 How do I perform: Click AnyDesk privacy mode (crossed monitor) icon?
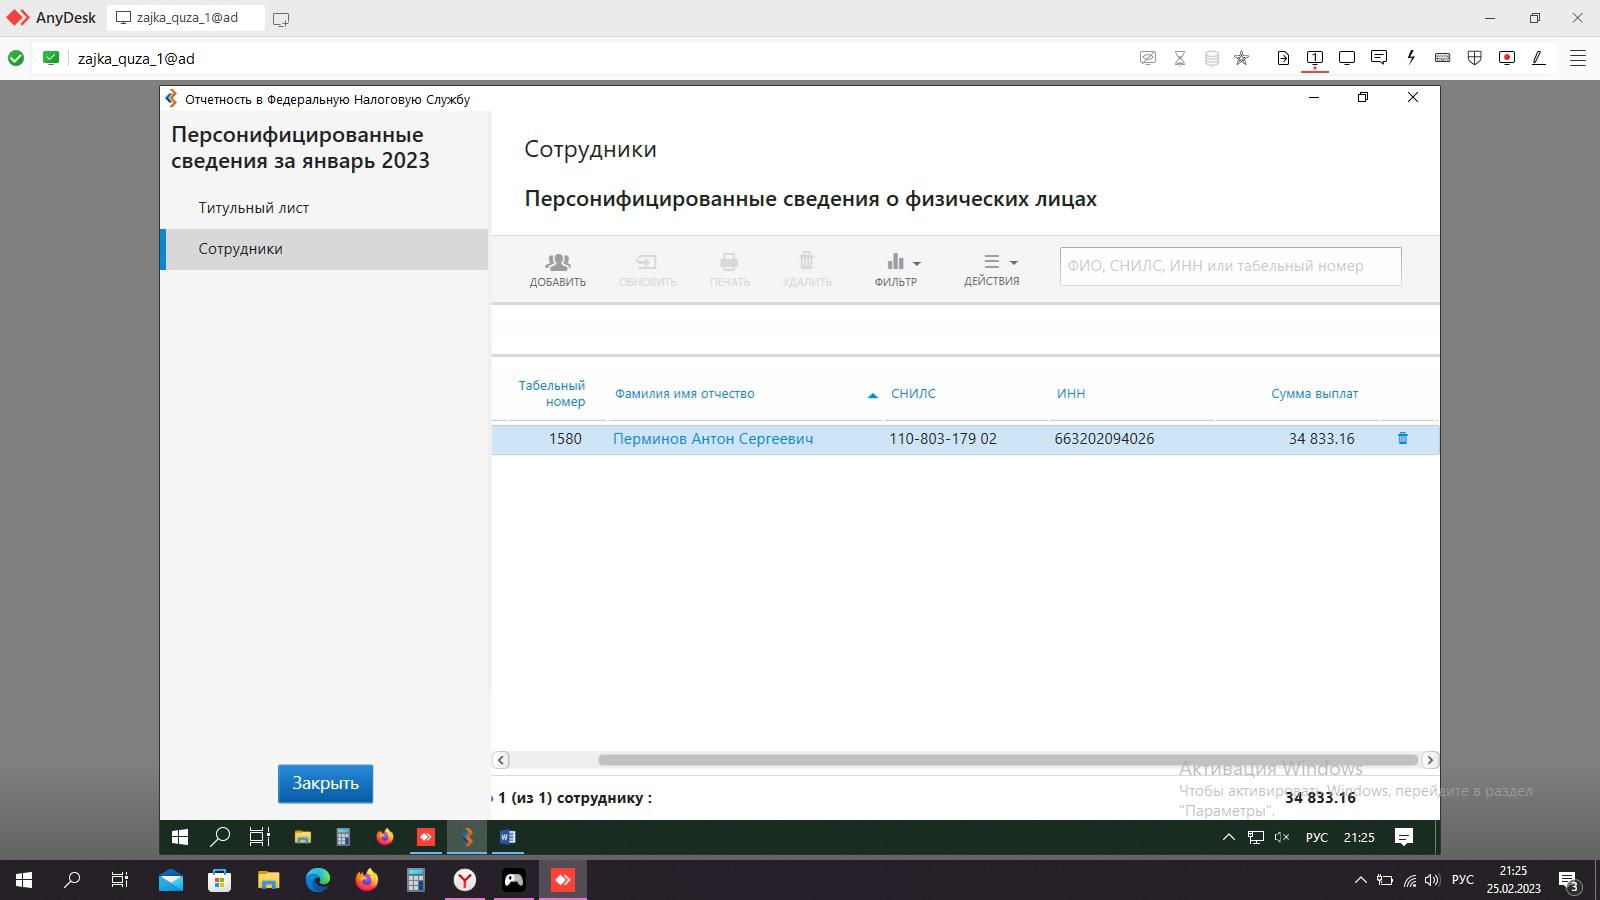coord(1148,58)
